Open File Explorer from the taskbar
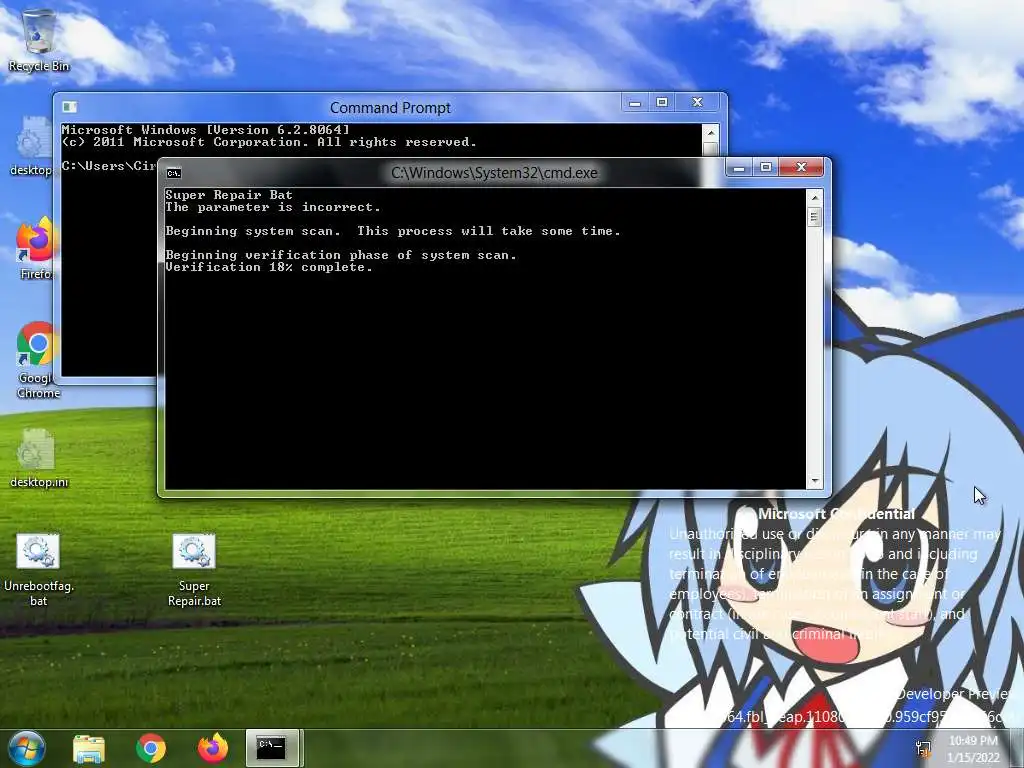The height and width of the screenshot is (768, 1024). (89, 748)
